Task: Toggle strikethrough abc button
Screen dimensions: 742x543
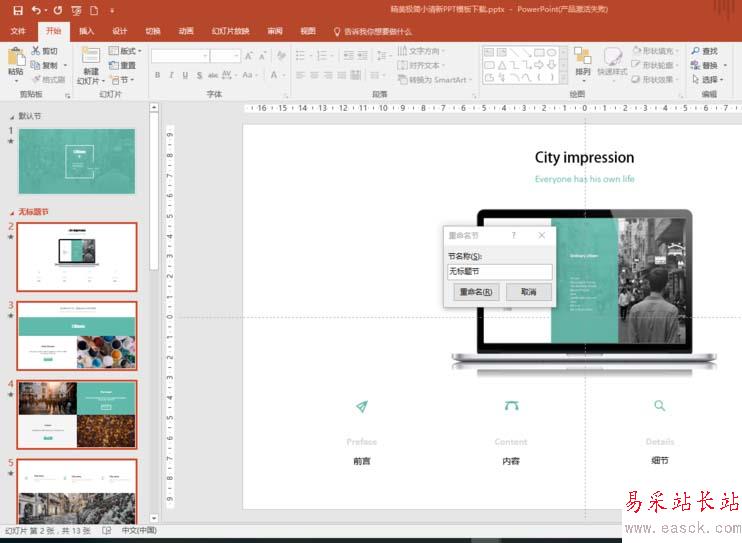Action: (213, 75)
